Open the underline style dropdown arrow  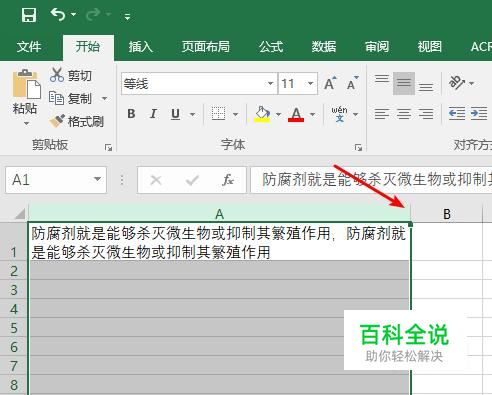192,114
